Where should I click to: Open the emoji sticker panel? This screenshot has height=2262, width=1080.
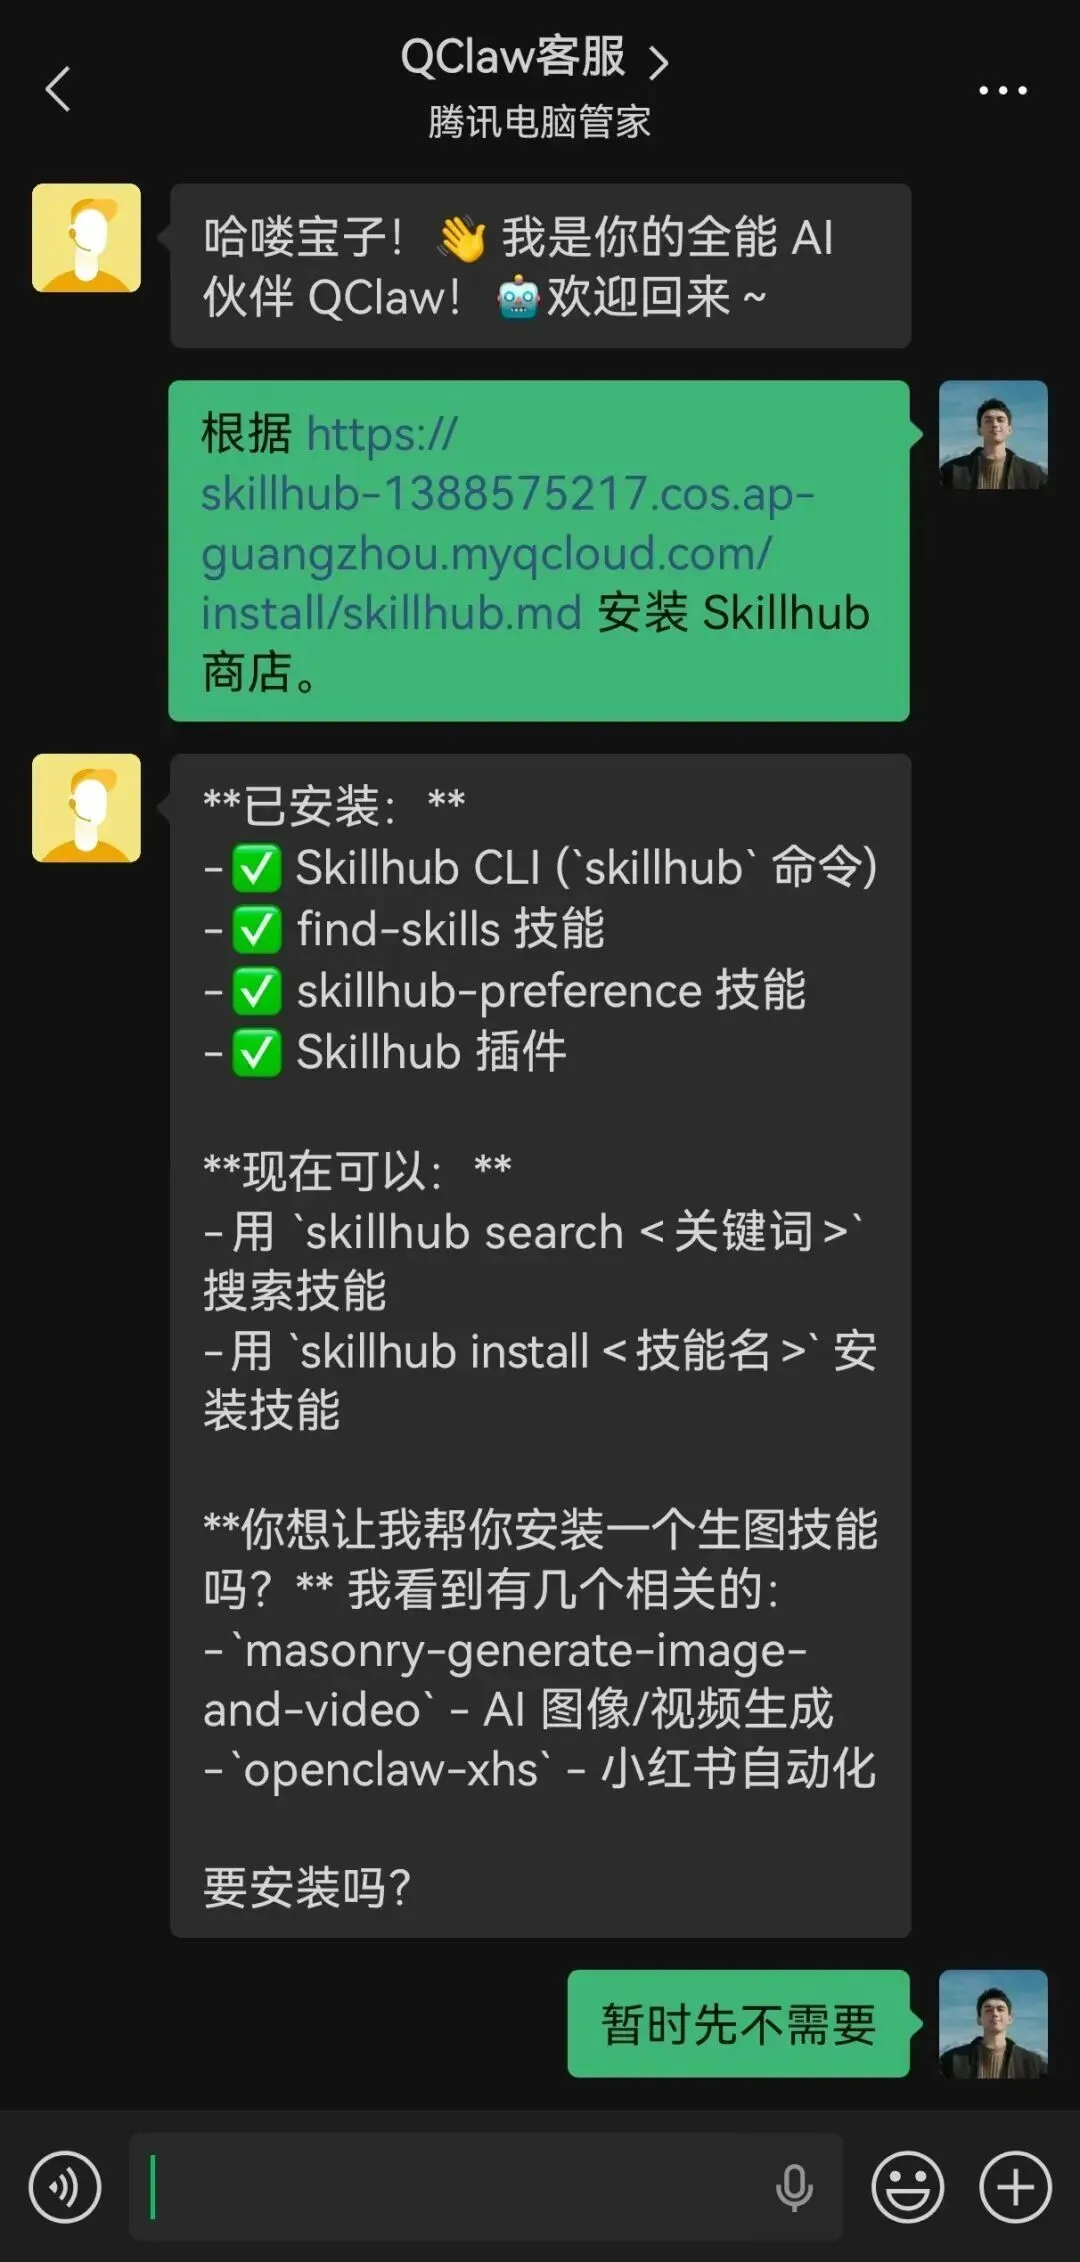(907, 2187)
